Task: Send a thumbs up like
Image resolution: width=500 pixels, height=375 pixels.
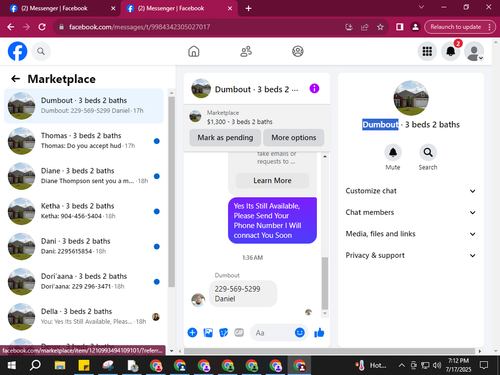Action: 319,332
